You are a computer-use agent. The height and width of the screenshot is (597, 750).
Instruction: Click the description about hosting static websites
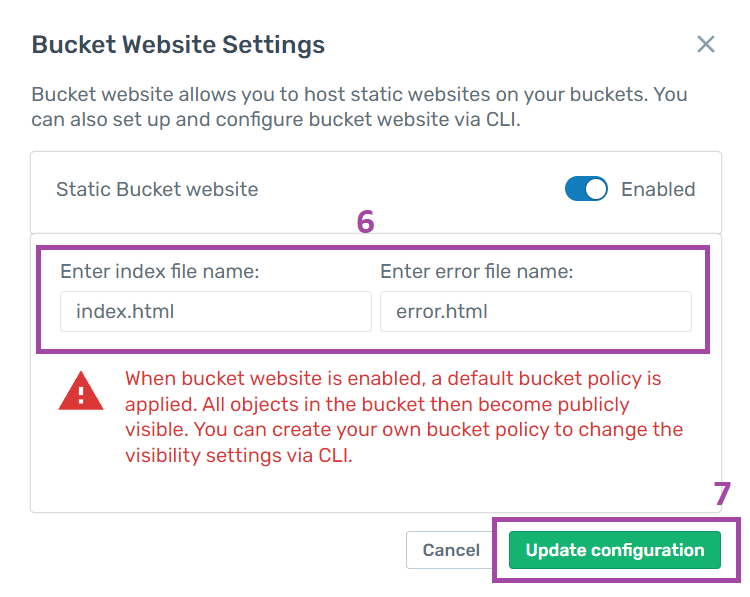(359, 107)
